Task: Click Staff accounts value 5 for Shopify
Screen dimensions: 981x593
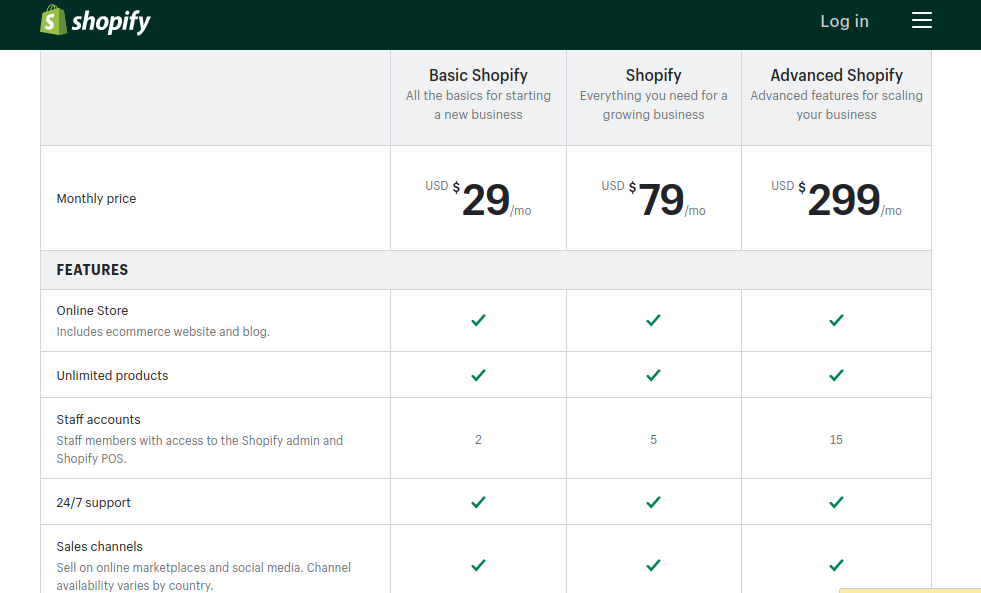Action: click(653, 440)
